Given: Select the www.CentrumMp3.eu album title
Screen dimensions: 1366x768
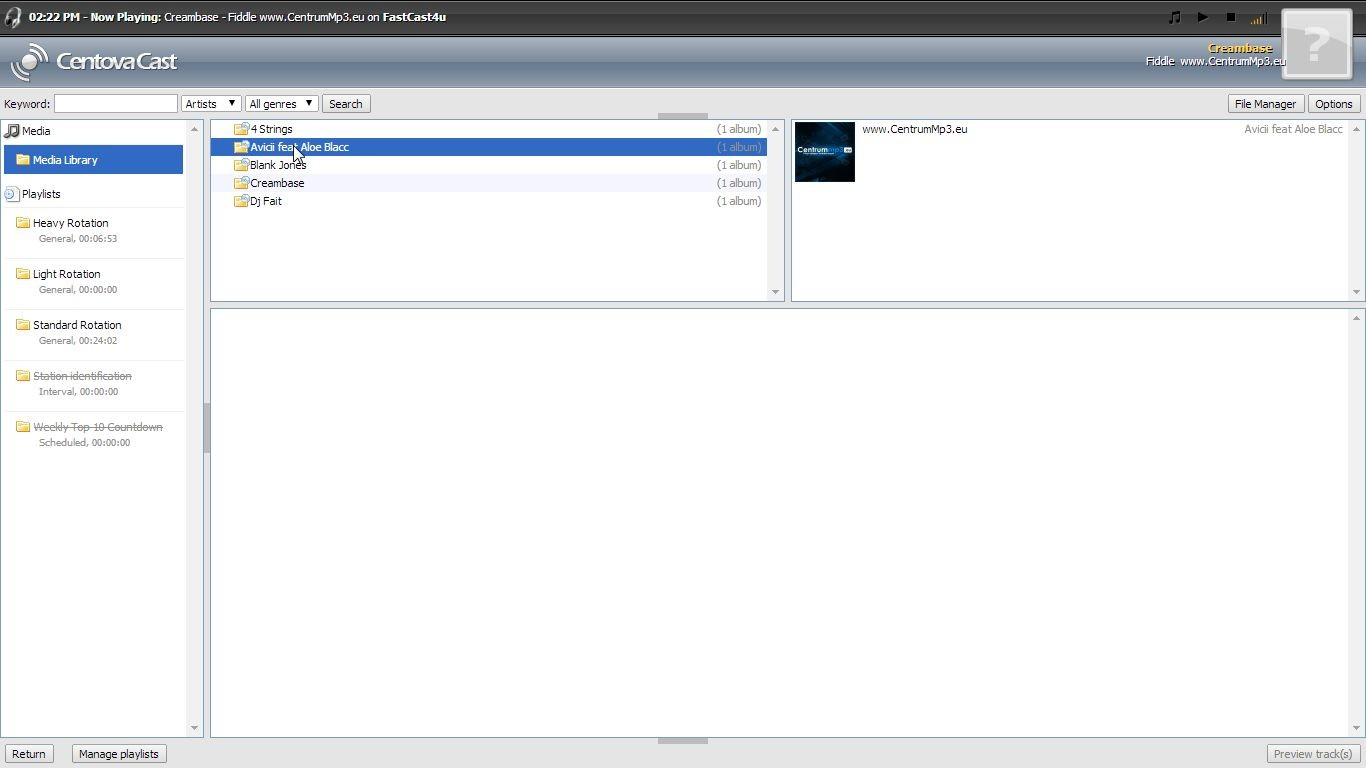Looking at the screenshot, I should coord(915,129).
